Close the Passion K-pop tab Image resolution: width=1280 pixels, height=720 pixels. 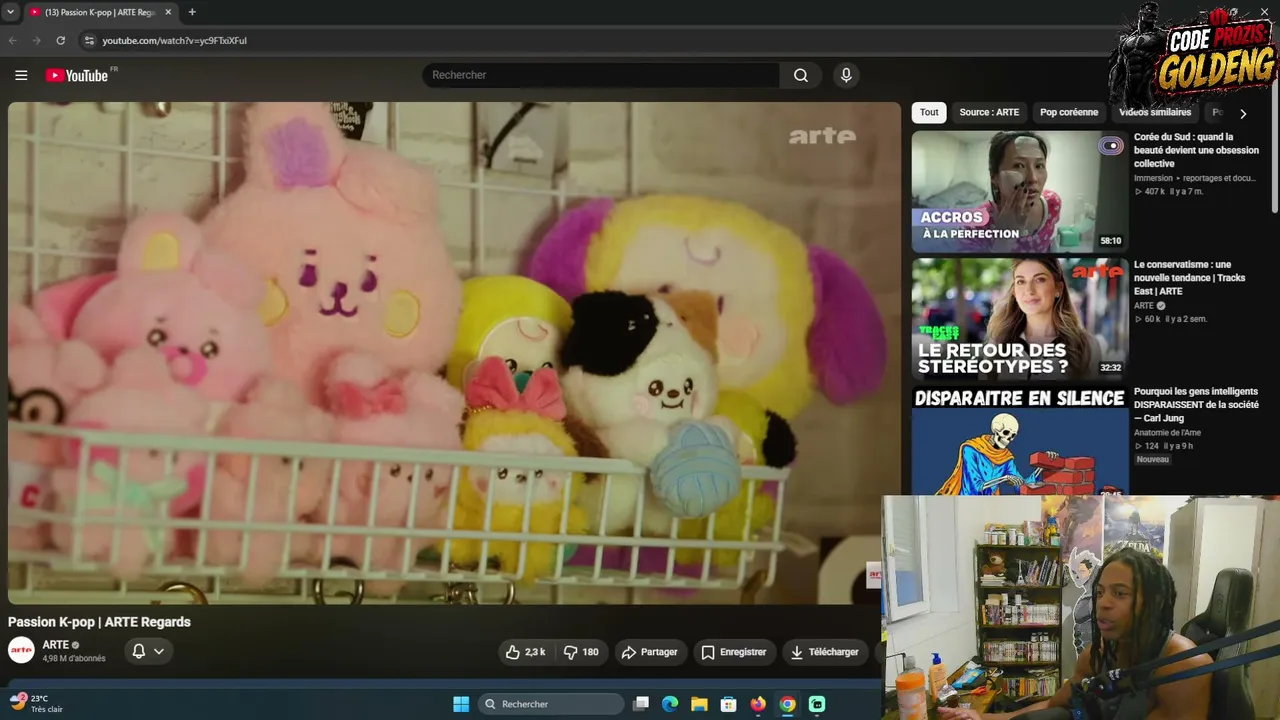(x=168, y=12)
